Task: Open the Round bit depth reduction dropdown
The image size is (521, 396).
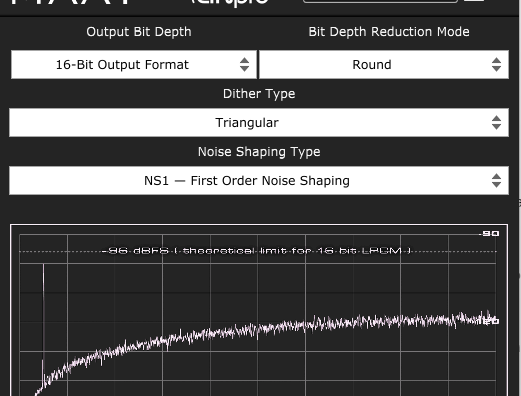Action: 384,65
